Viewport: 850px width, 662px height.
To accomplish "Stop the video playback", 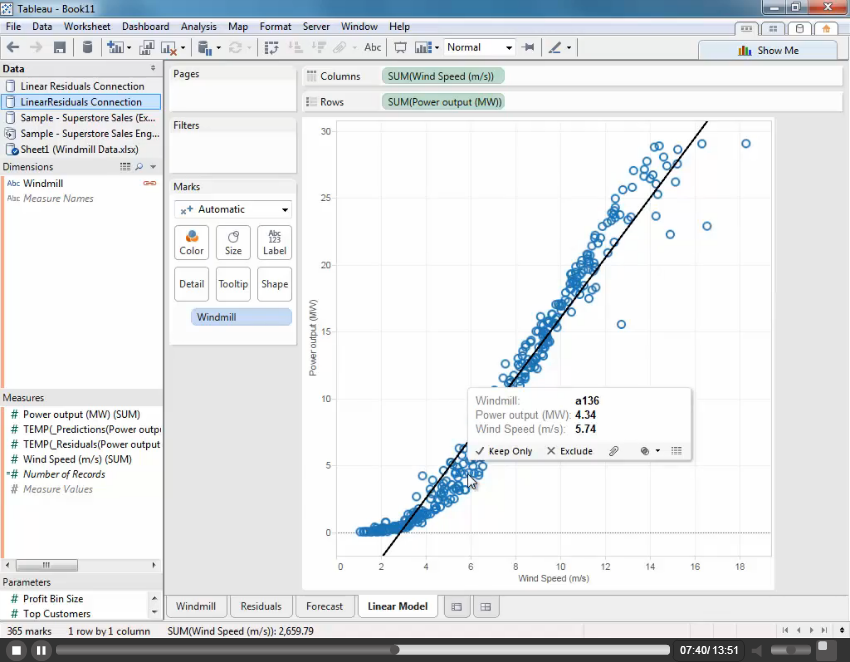I will click(16, 650).
